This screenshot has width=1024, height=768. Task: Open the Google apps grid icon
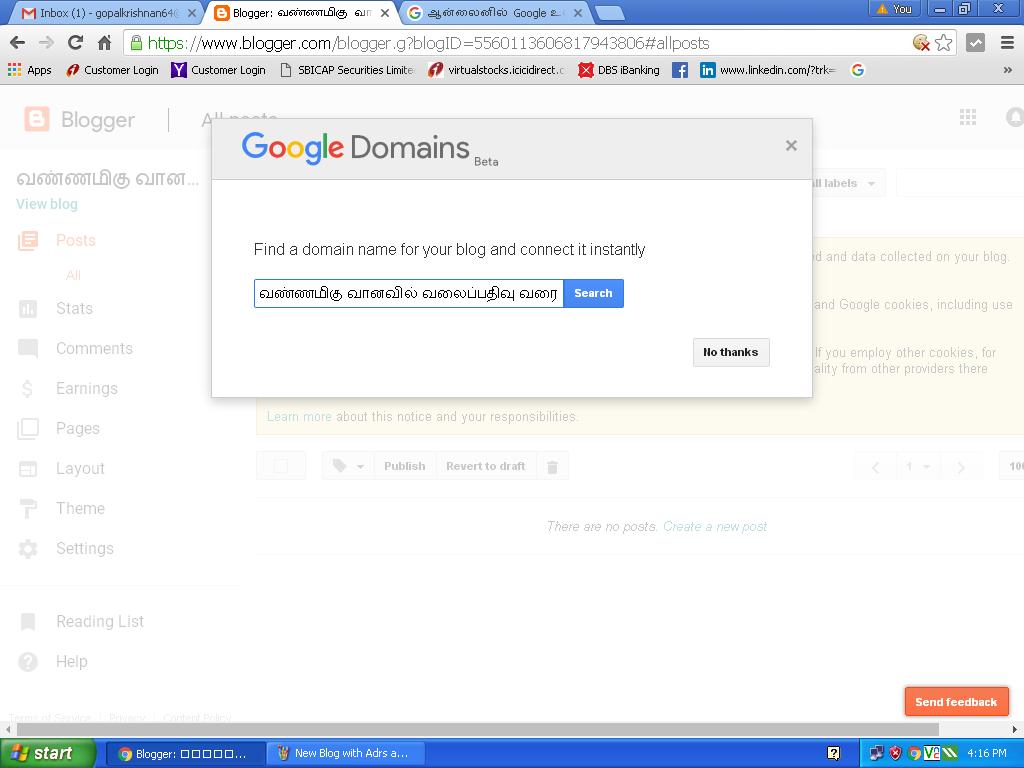[968, 118]
